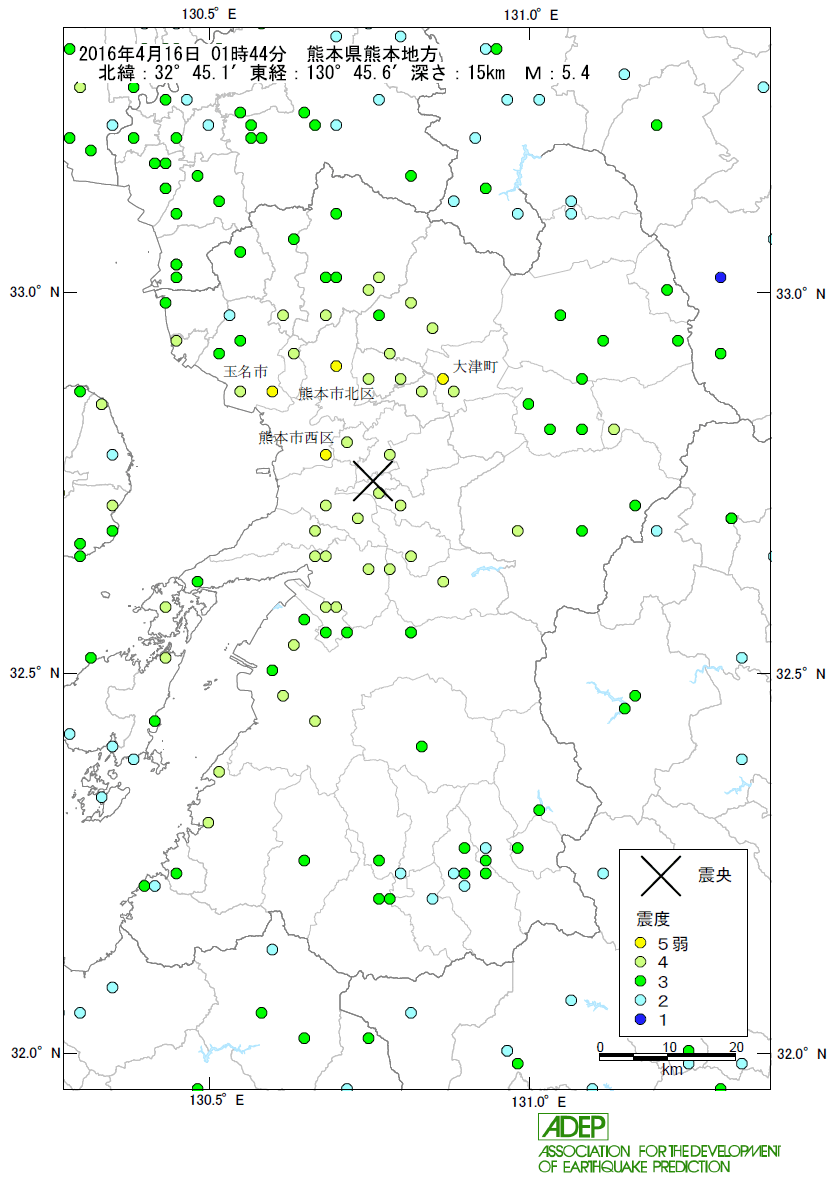Click the yellow 5弱 legend dot
837x1183 pixels.
click(641, 943)
